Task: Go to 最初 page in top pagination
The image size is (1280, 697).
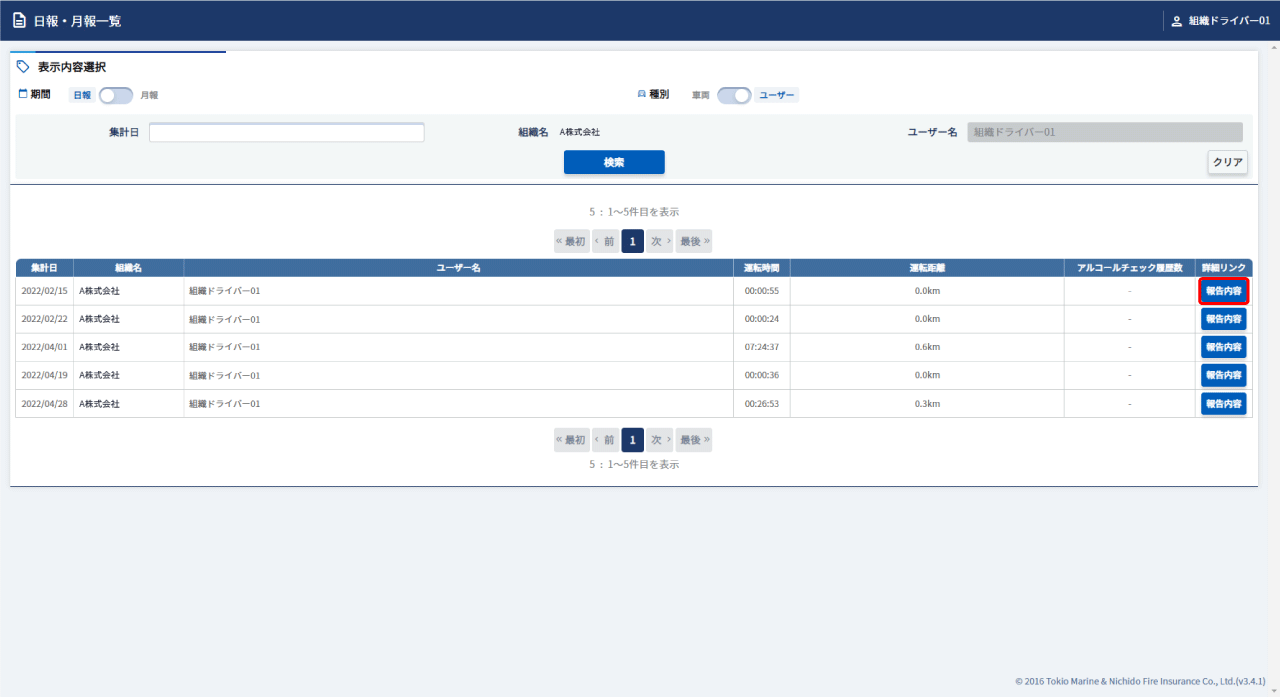Action: (571, 241)
